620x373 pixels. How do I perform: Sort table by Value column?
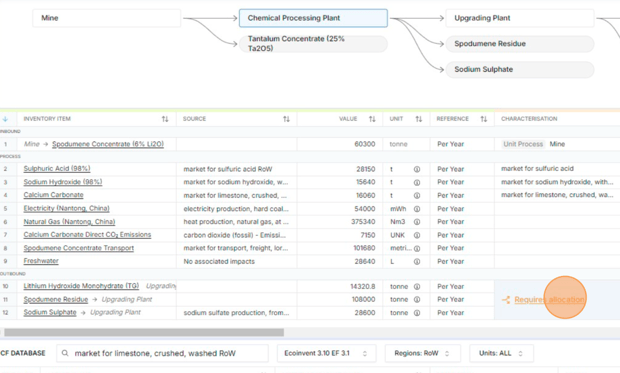click(x=372, y=119)
